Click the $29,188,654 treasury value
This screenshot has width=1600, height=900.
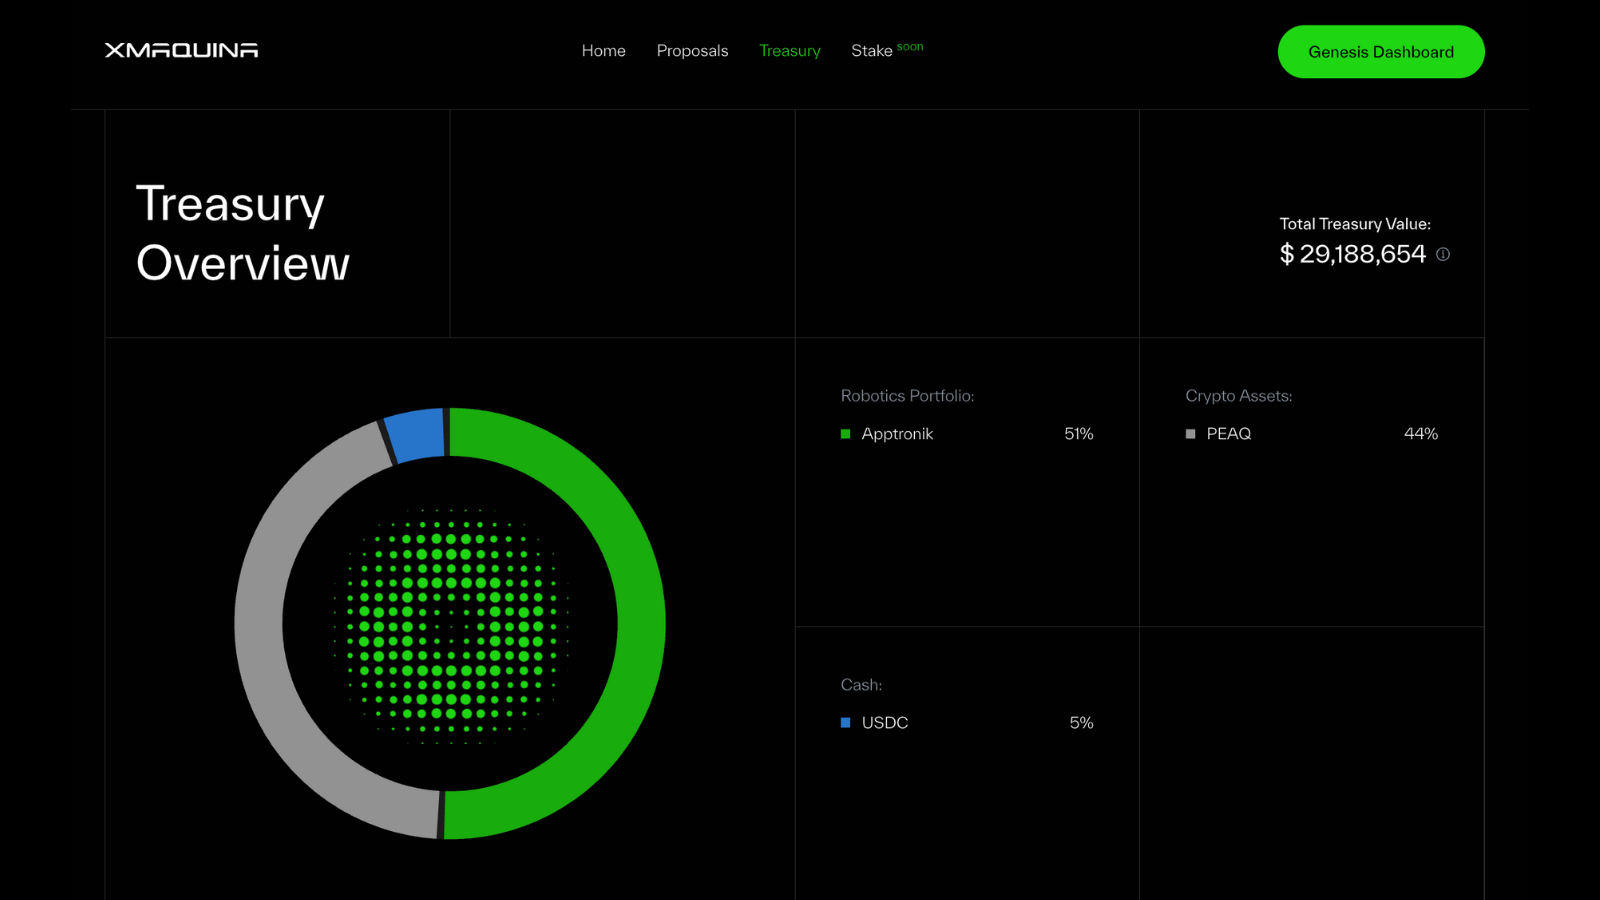click(x=1352, y=253)
